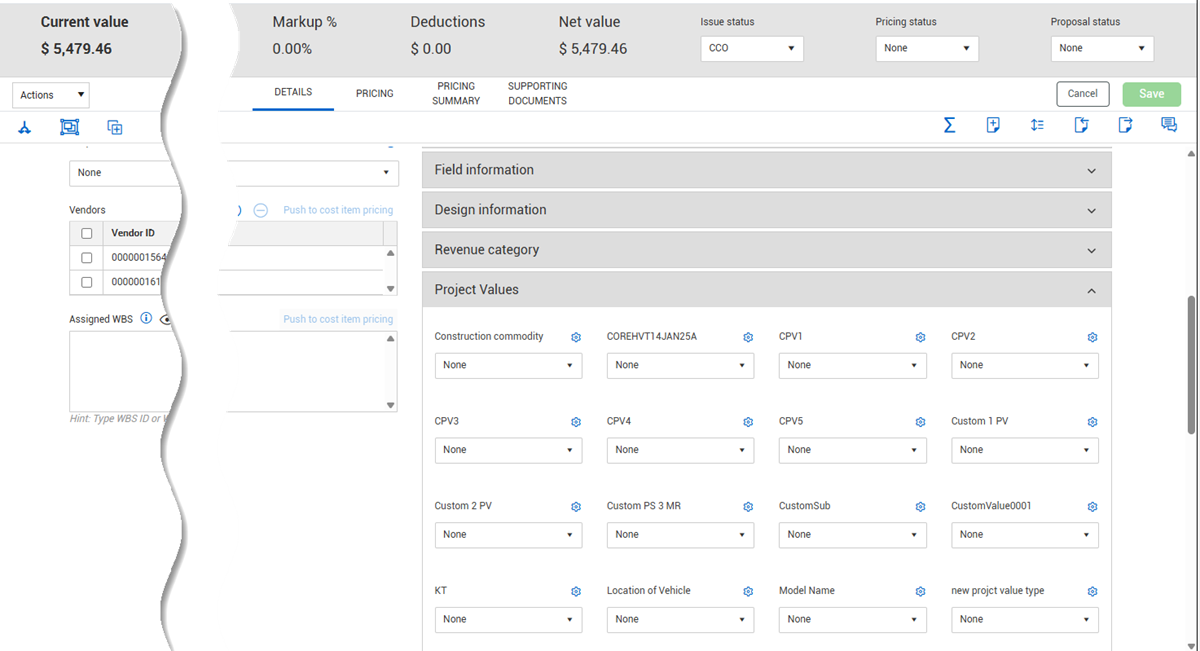
Task: Click the Sigma summation icon
Action: (949, 125)
